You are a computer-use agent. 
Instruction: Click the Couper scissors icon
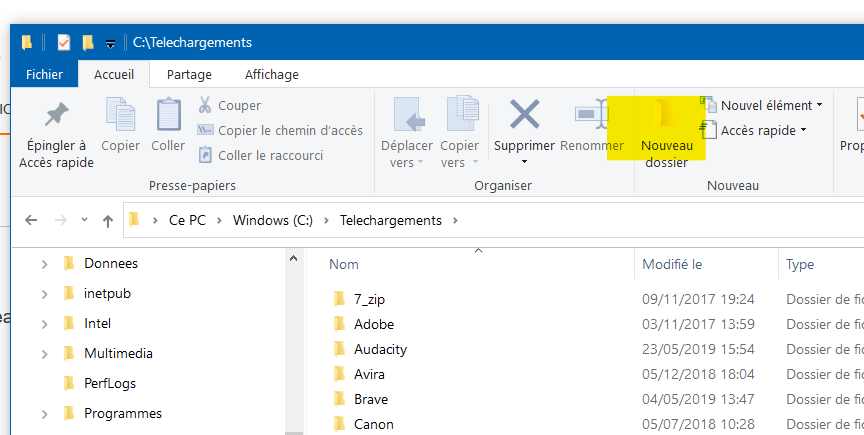pos(205,105)
